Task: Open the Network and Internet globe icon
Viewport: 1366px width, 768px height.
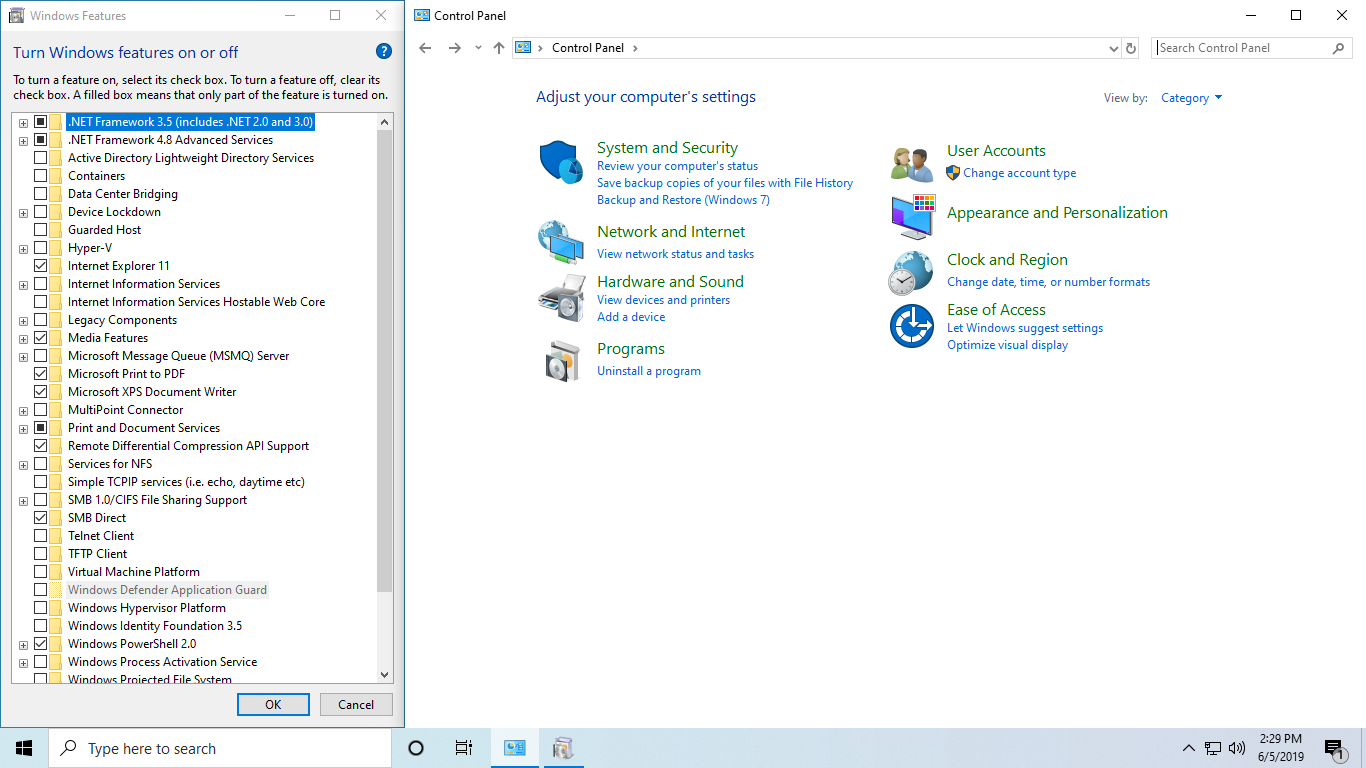Action: tap(561, 242)
